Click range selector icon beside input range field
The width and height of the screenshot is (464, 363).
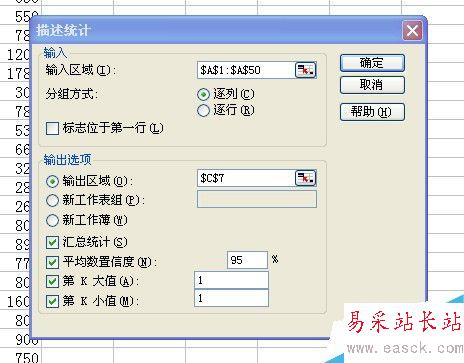click(x=305, y=70)
